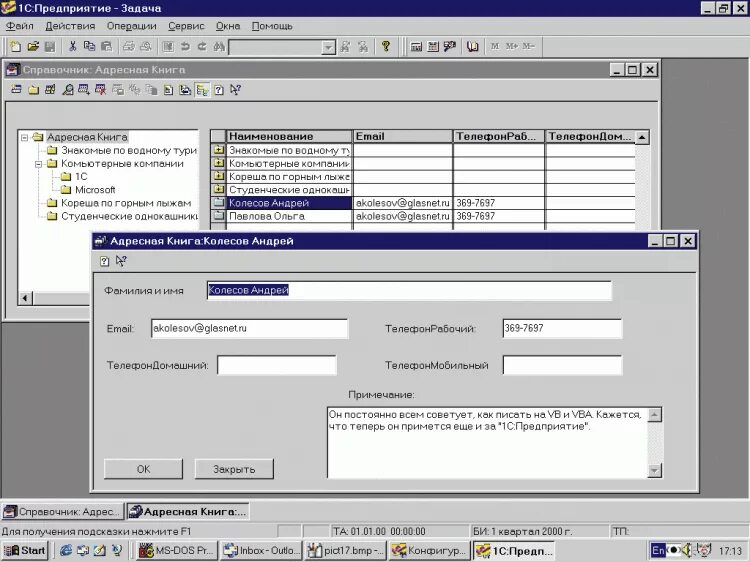Click the syntax assistant book icon
This screenshot has width=750, height=562.
[473, 46]
